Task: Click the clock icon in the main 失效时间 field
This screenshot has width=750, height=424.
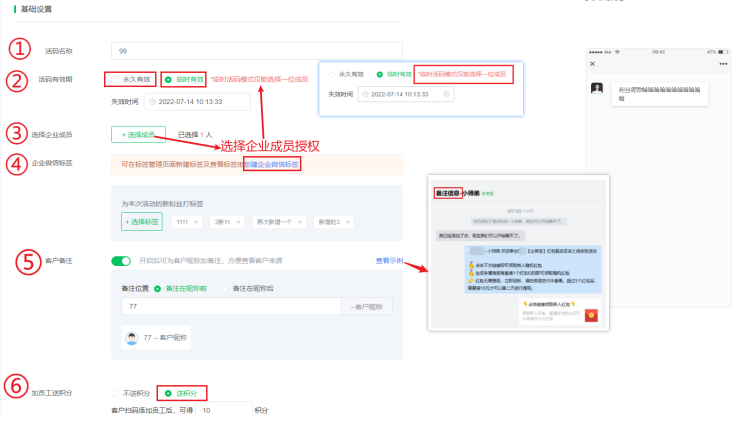Action: tap(153, 101)
